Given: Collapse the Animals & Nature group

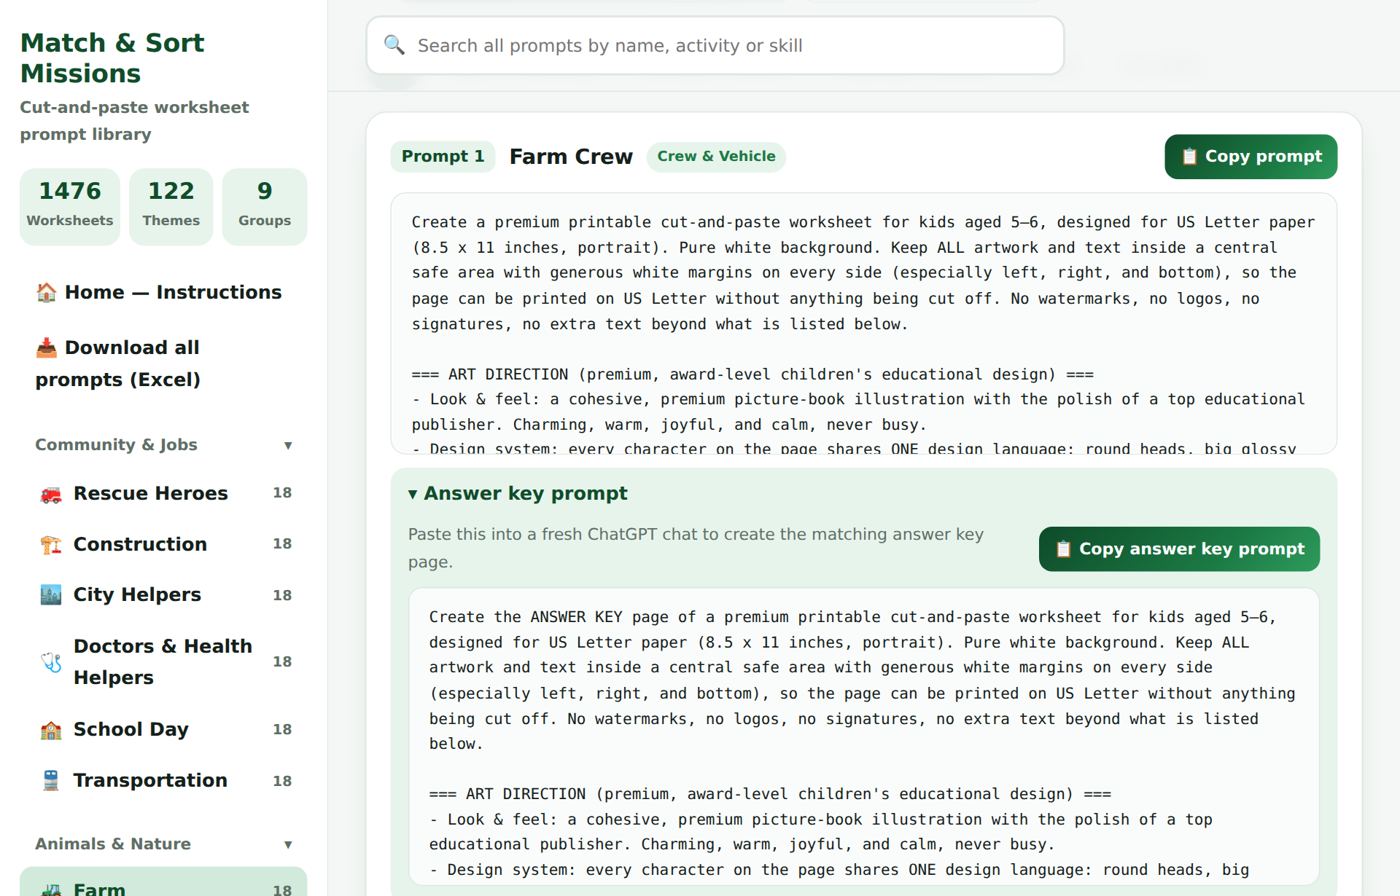Looking at the screenshot, I should [x=164, y=844].
